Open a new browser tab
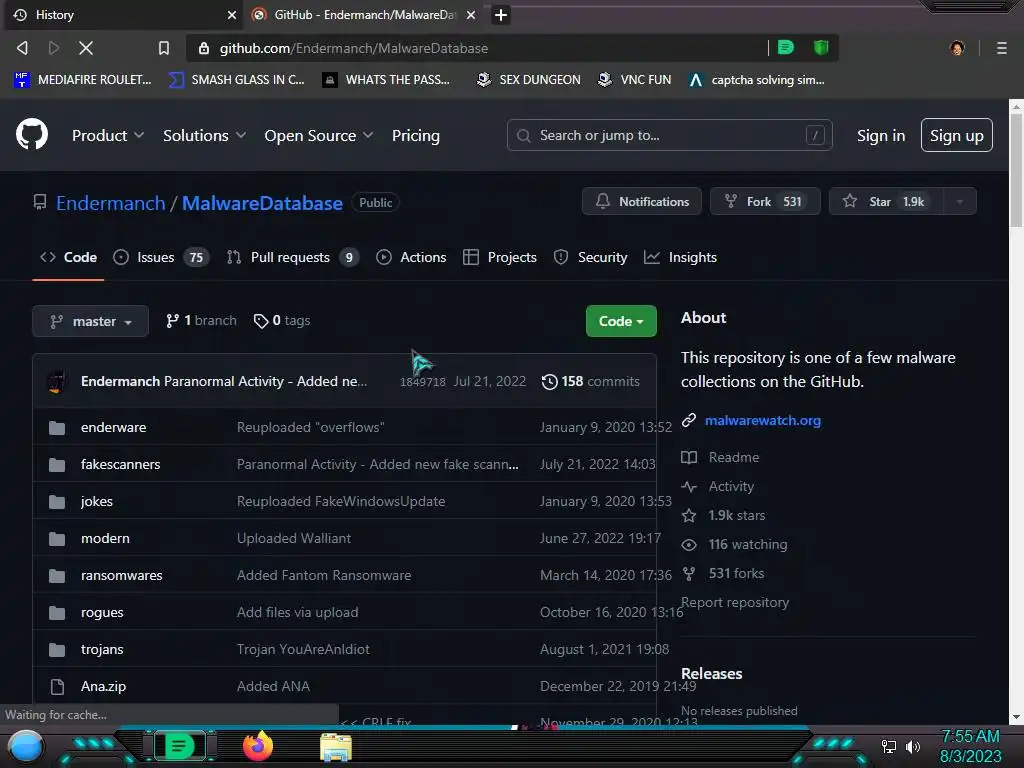This screenshot has height=768, width=1024. pos(501,14)
